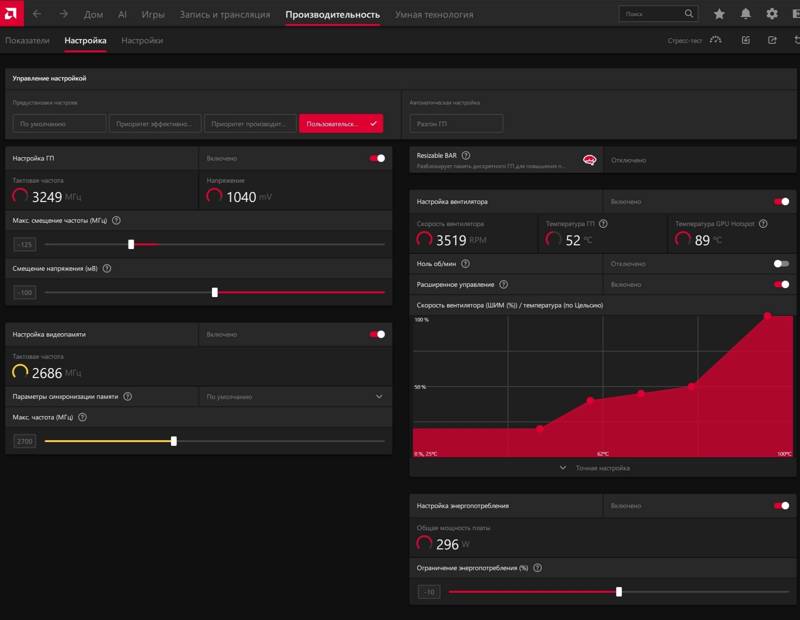This screenshot has height=620, width=800.
Task: Toggle Настройка видеопамяти switch
Action: point(377,334)
